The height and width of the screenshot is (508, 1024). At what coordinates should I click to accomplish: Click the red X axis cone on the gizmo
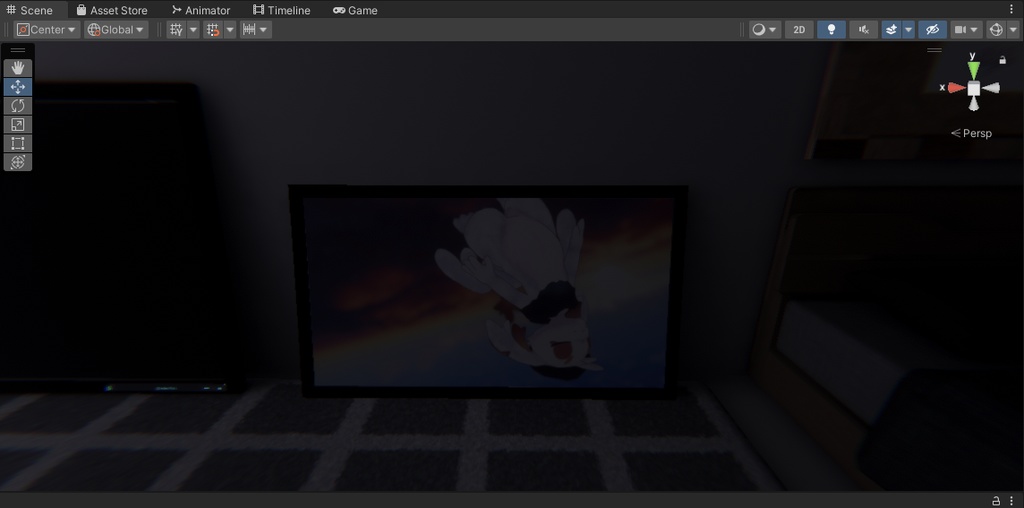pyautogui.click(x=957, y=87)
